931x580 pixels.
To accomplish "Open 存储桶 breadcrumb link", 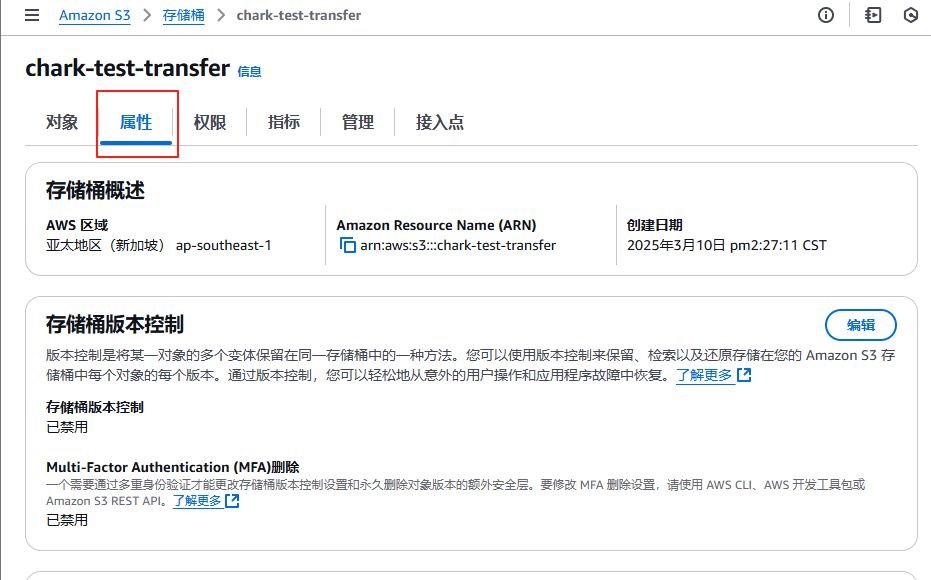I will coord(183,15).
